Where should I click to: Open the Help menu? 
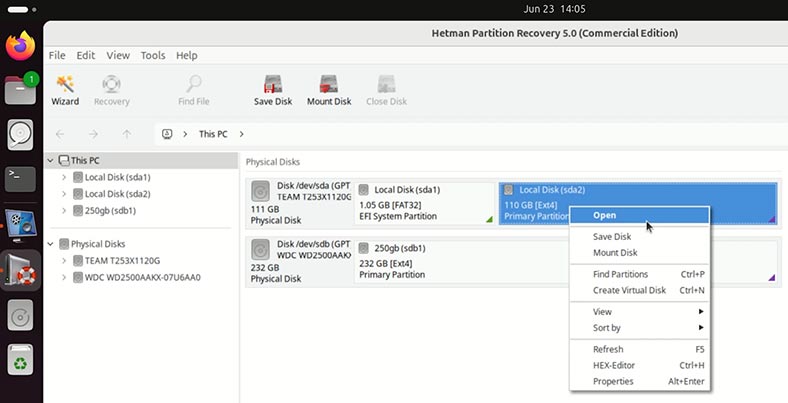coord(186,55)
